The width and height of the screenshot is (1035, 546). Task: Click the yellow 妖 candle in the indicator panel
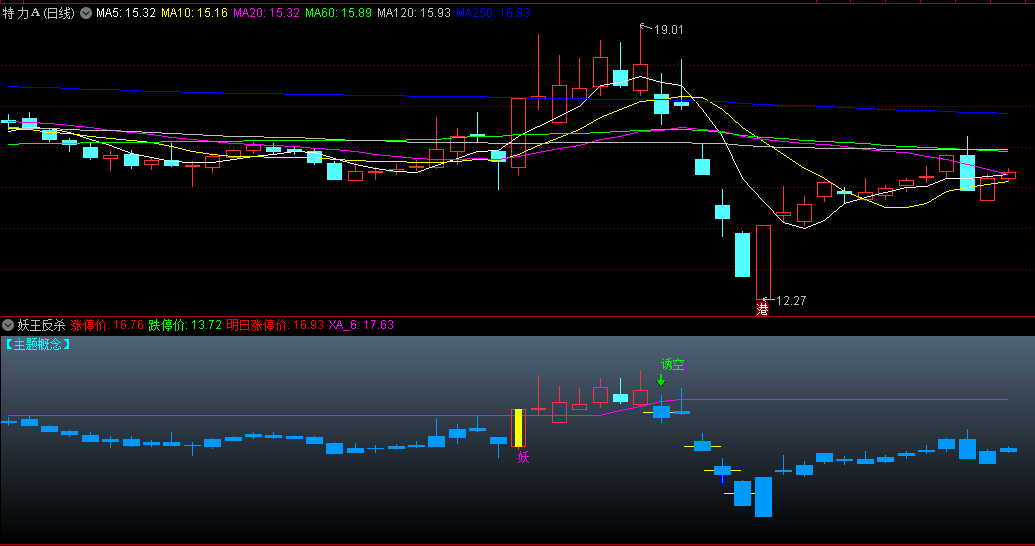[x=519, y=428]
